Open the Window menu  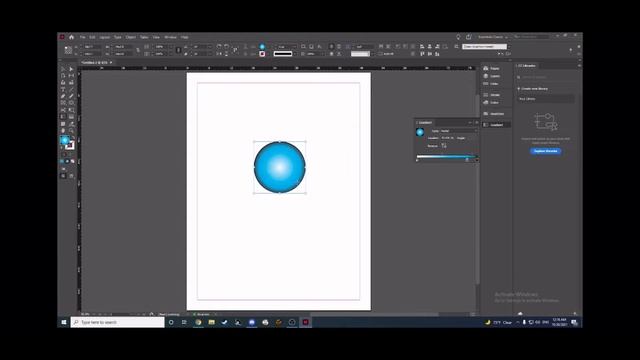coord(170,37)
